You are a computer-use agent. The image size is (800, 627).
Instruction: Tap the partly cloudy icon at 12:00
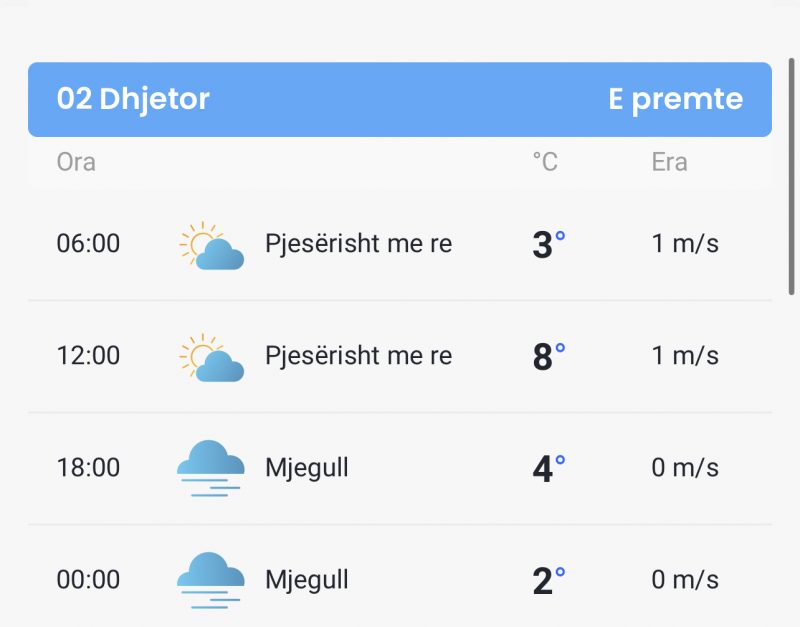[211, 358]
